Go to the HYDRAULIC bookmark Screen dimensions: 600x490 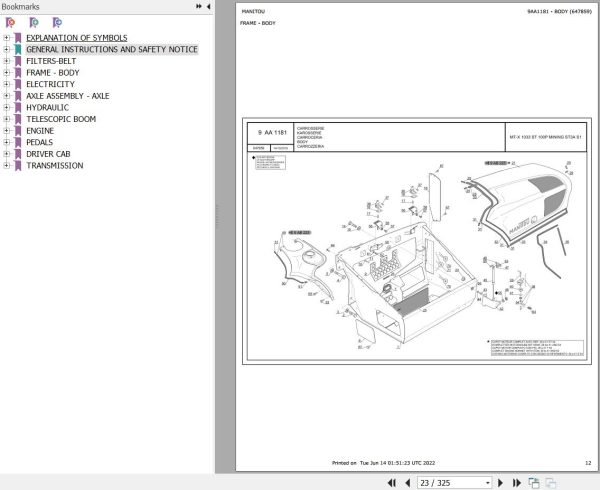pos(47,107)
